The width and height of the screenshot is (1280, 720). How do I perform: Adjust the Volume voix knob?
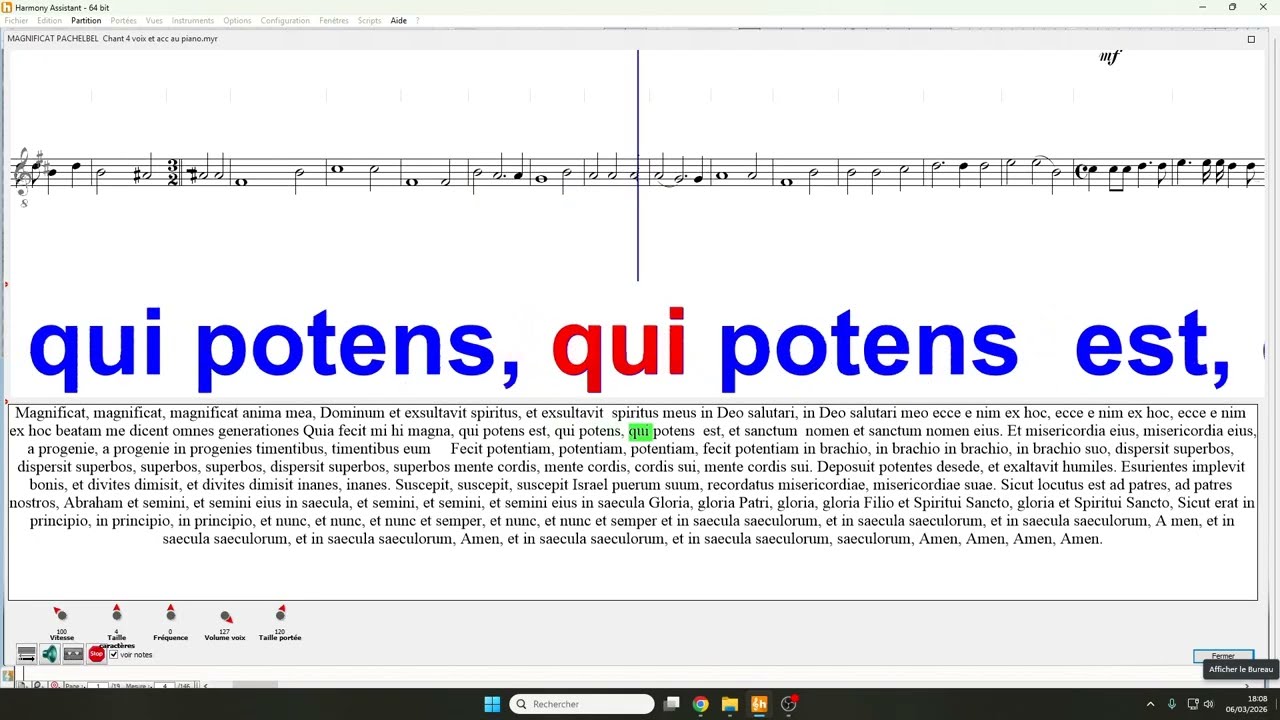pos(226,616)
